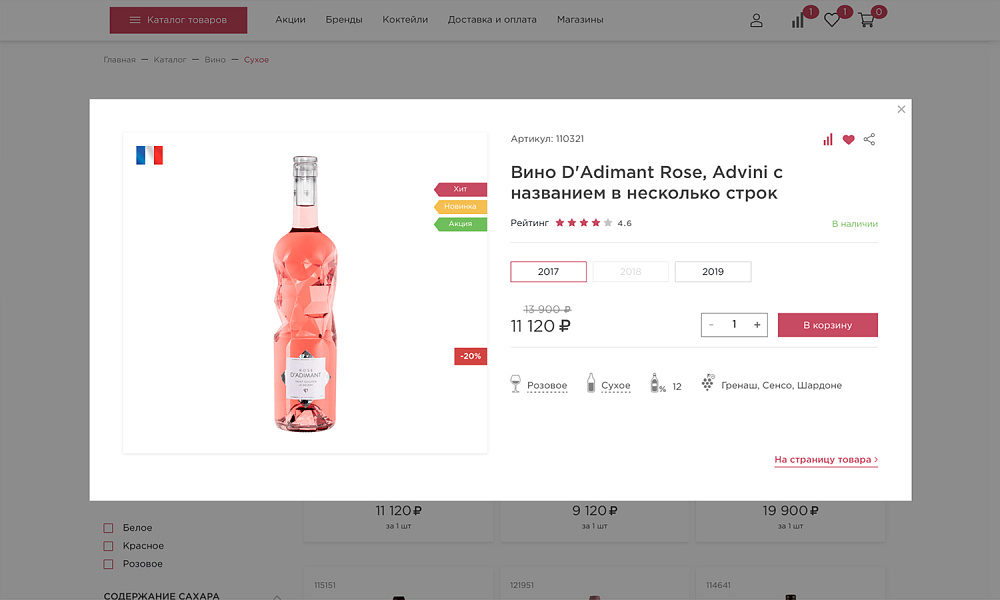Increase quantity with the plus stepper
Viewport: 1000px width, 600px height.
[757, 324]
